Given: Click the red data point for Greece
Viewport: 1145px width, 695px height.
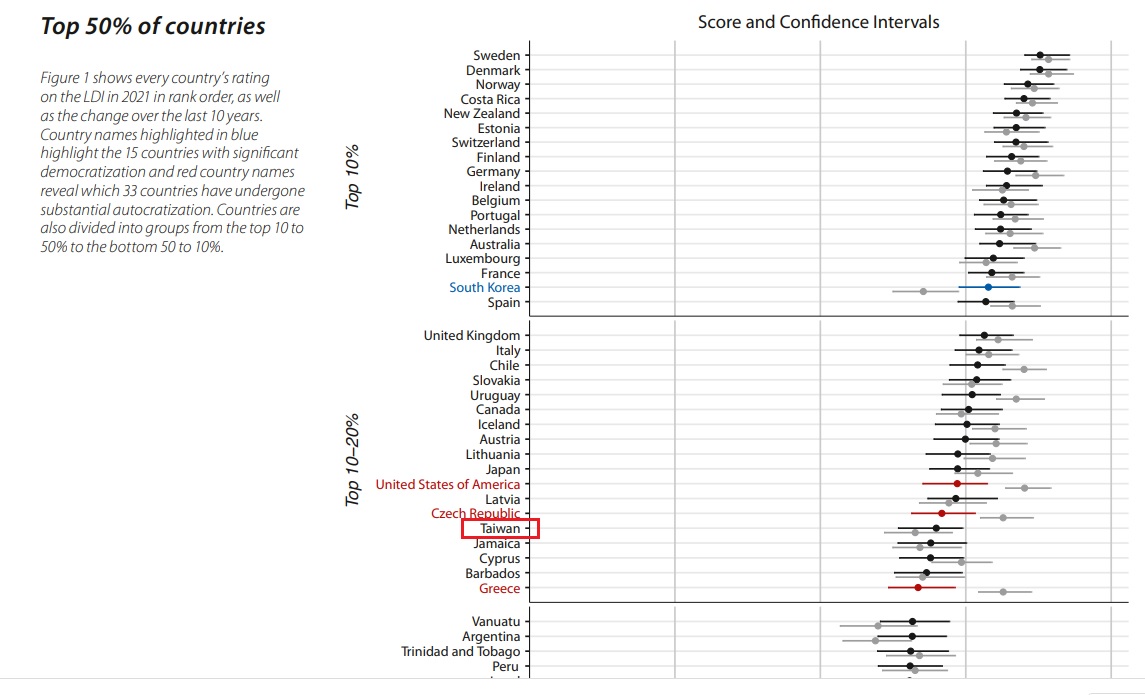Looking at the screenshot, I should tap(918, 588).
